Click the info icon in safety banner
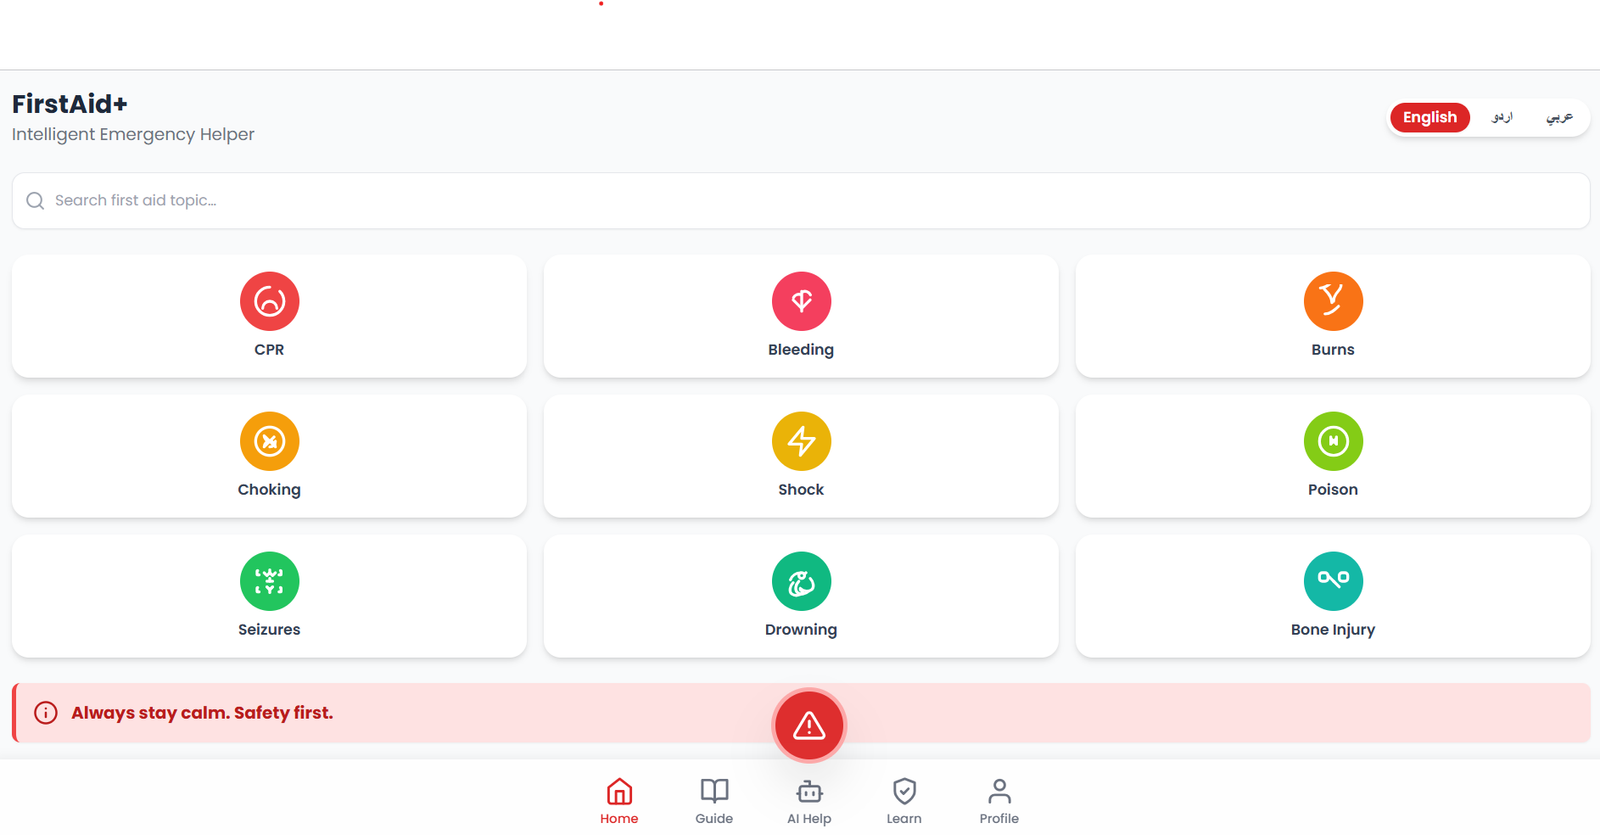This screenshot has height=835, width=1600. point(46,713)
